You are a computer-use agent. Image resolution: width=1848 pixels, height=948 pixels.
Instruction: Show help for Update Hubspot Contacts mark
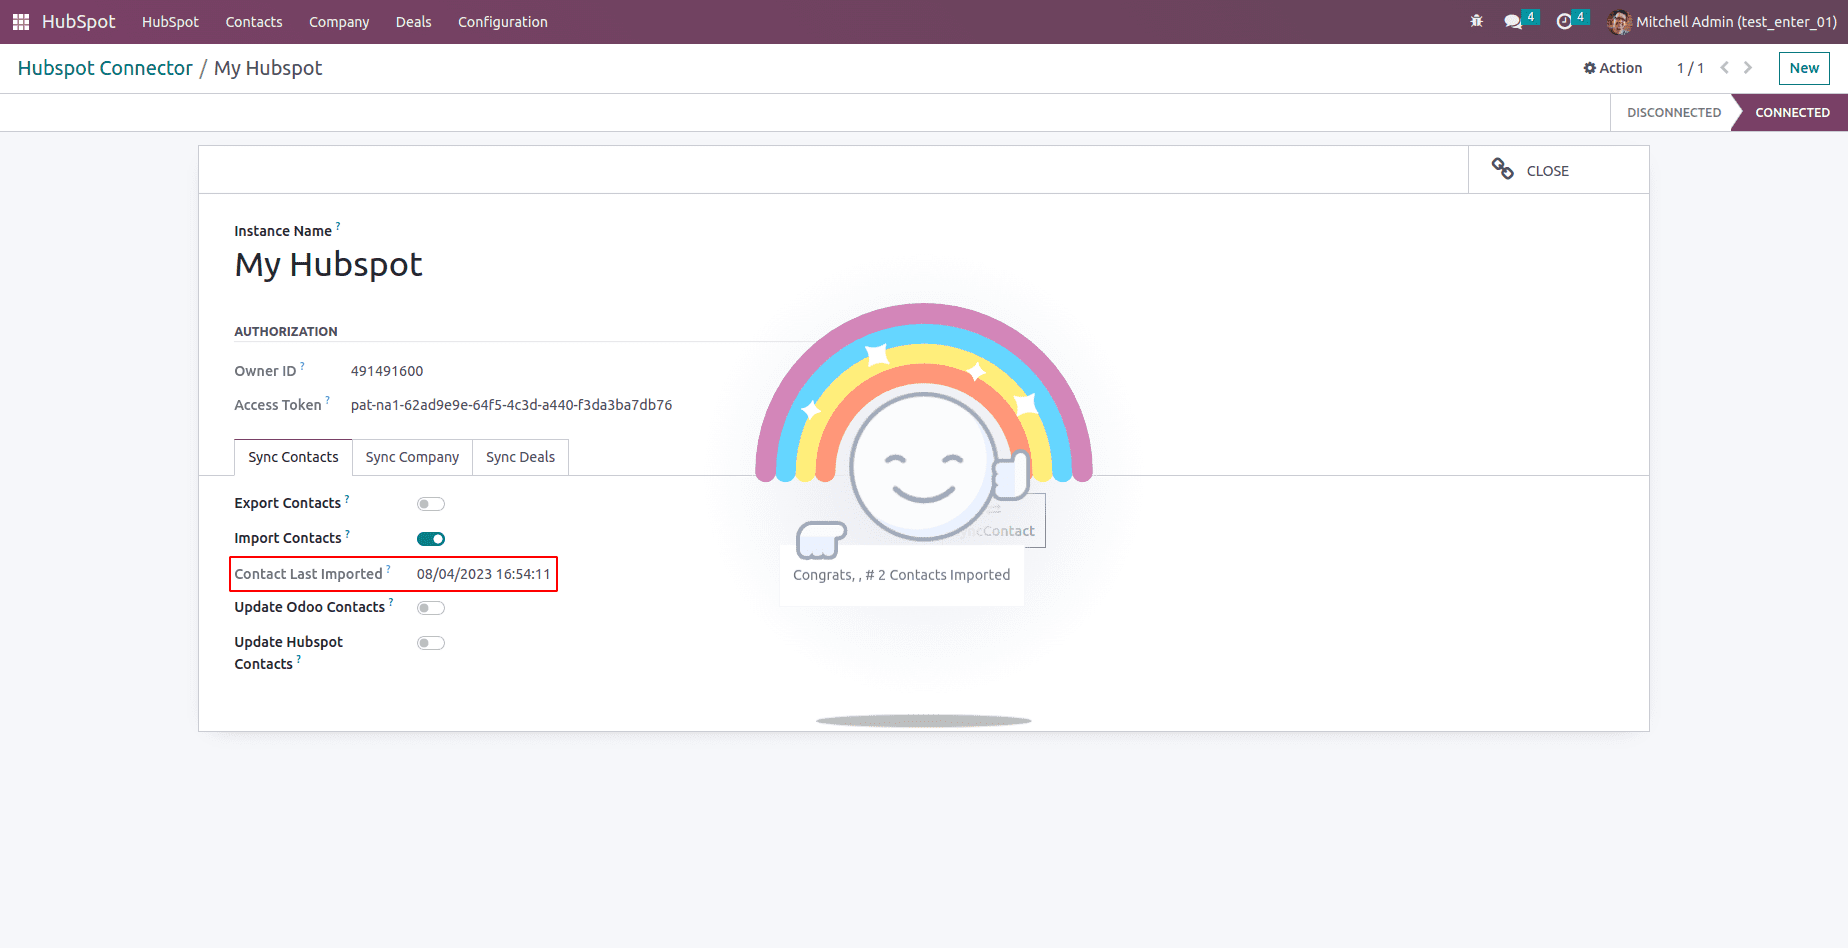pyautogui.click(x=299, y=658)
